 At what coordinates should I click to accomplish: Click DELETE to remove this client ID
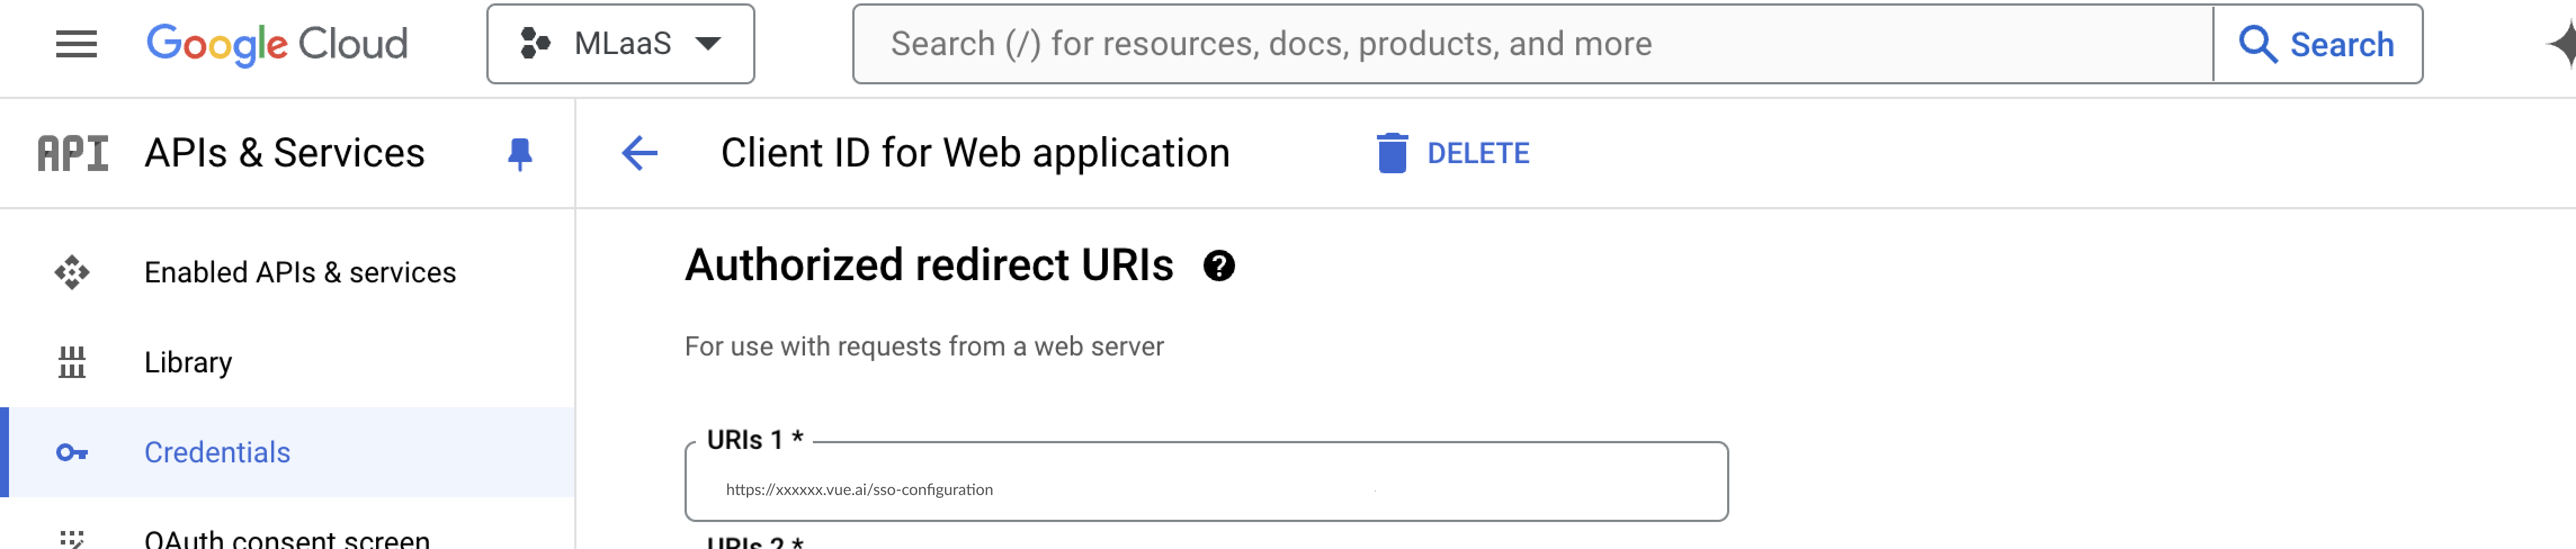click(1453, 154)
